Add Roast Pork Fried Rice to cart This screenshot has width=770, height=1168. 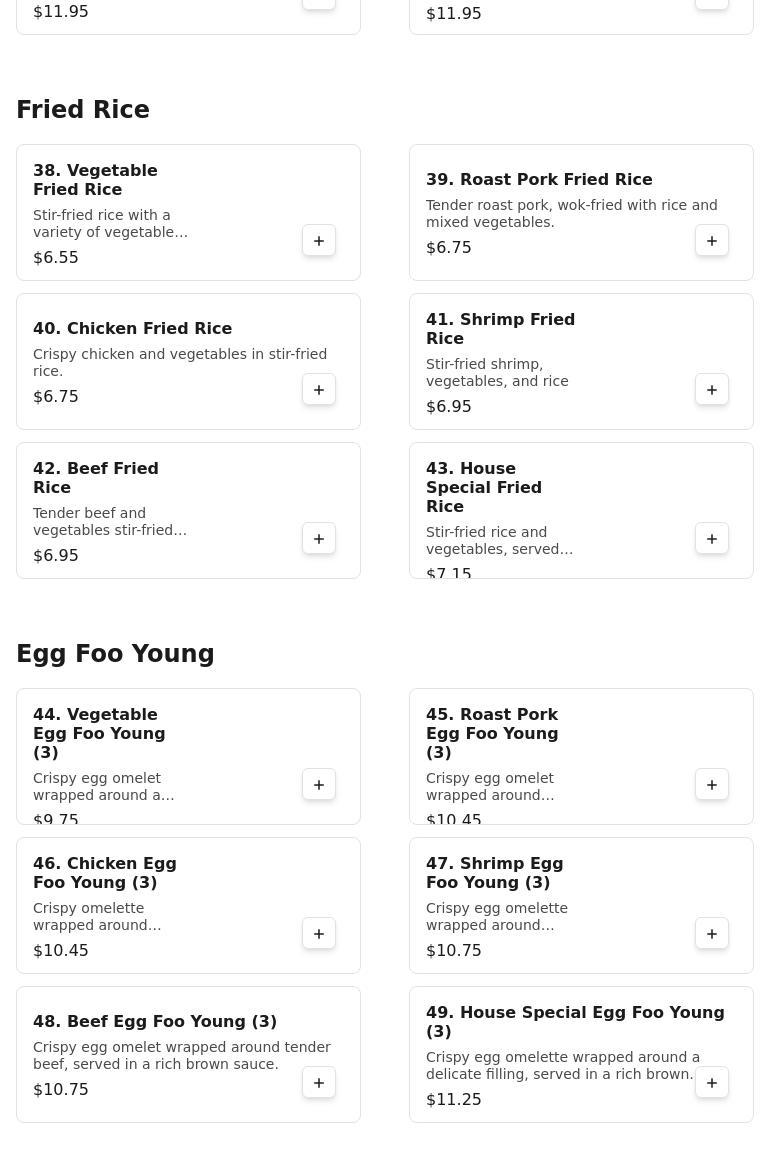click(712, 241)
